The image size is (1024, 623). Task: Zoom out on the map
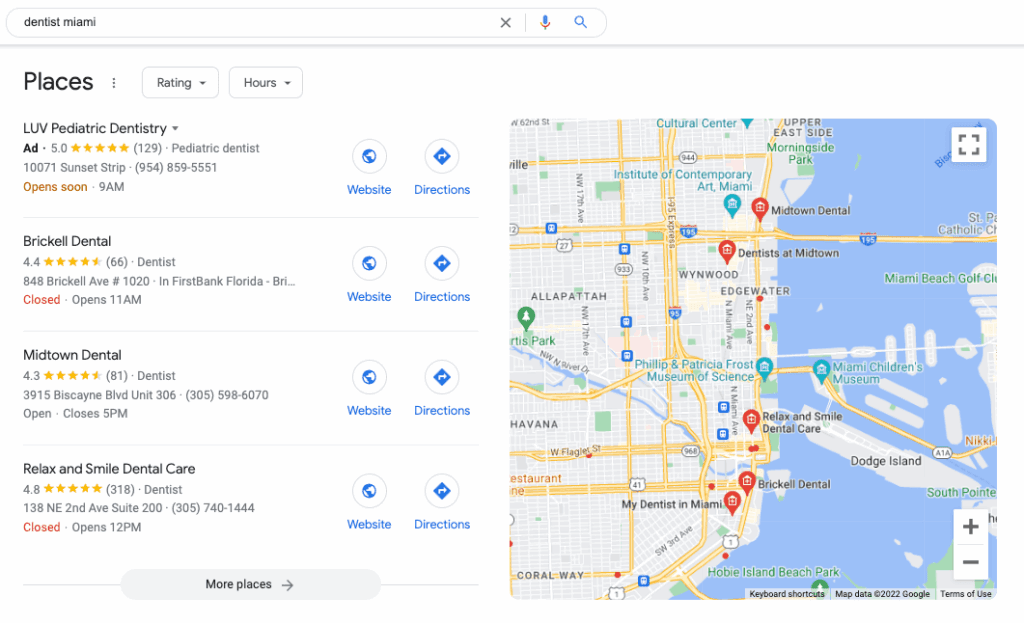[x=970, y=562]
